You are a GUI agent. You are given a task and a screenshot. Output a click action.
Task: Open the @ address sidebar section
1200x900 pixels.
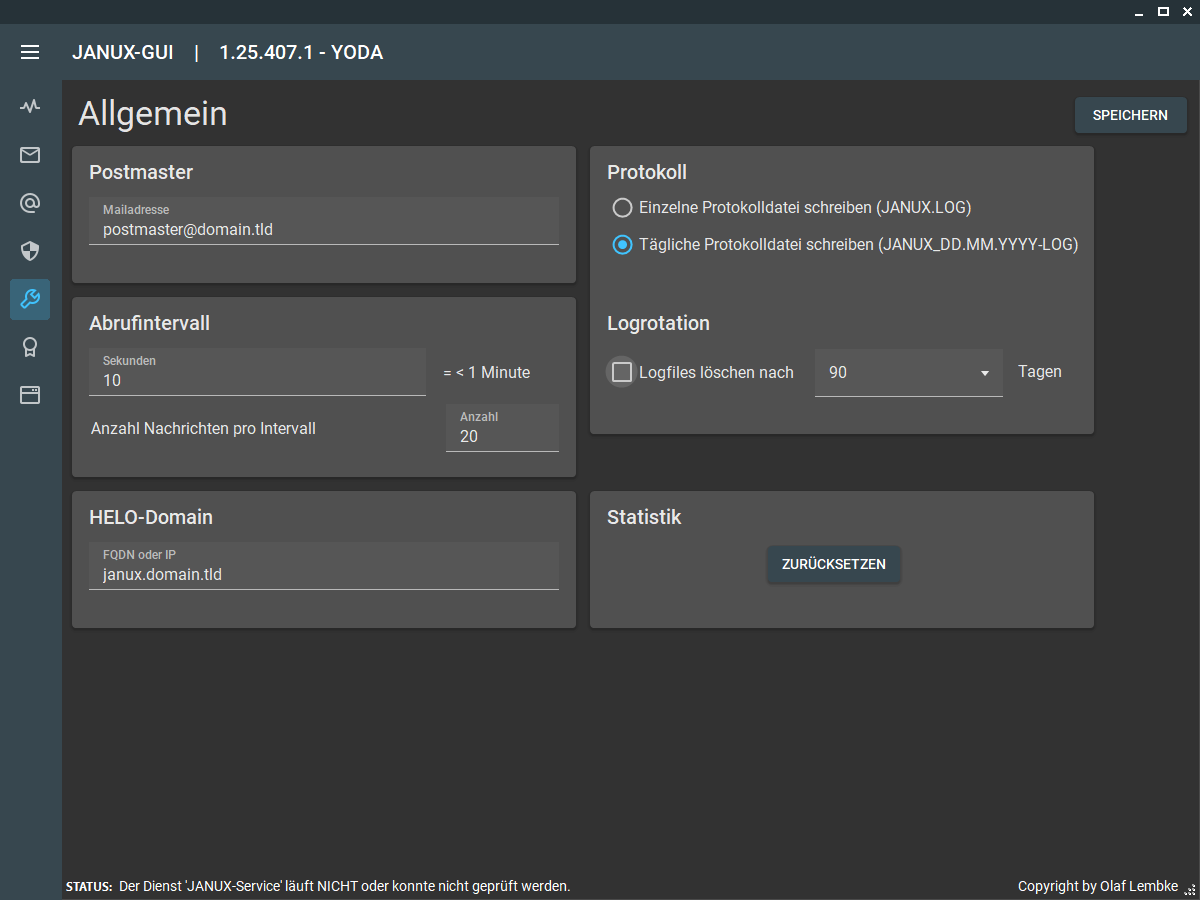point(30,204)
